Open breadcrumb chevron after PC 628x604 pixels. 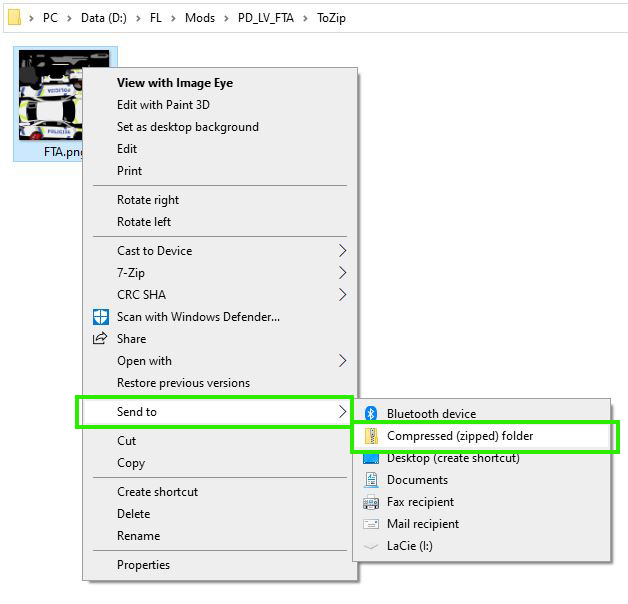[x=69, y=18]
